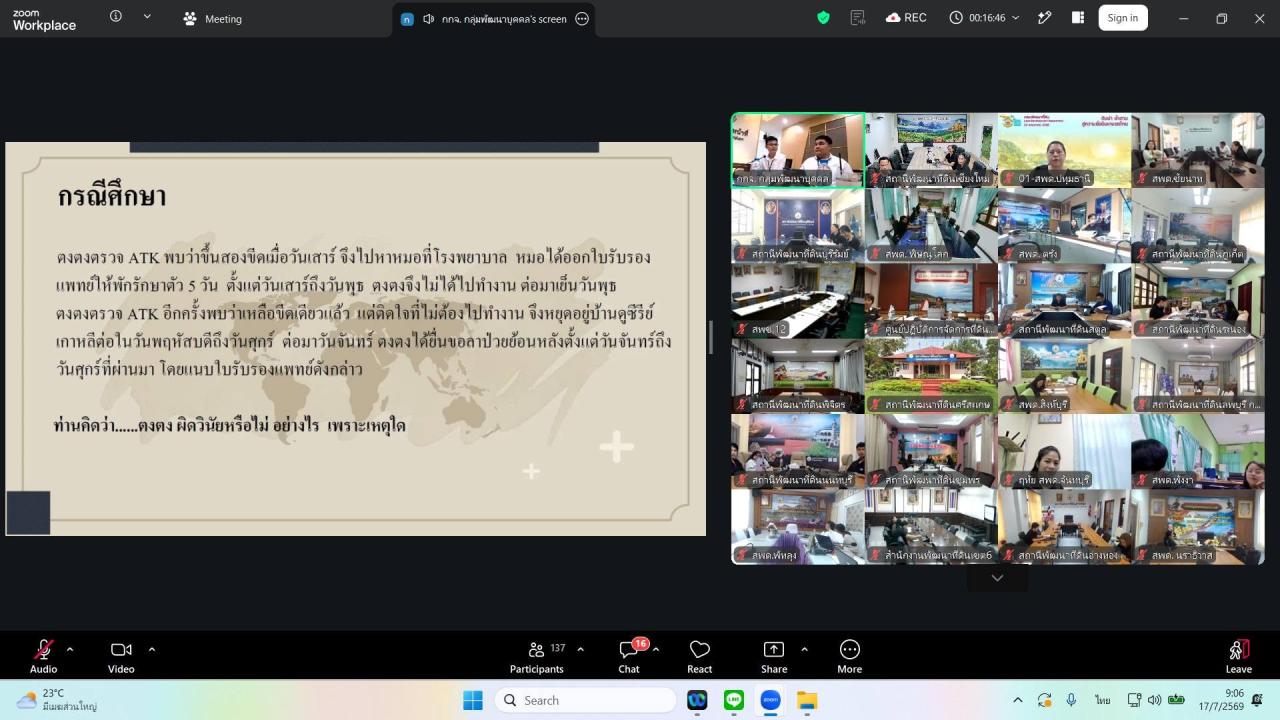This screenshot has width=1280, height=720.
Task: Click the divider handle beside shared screen
Action: [711, 338]
